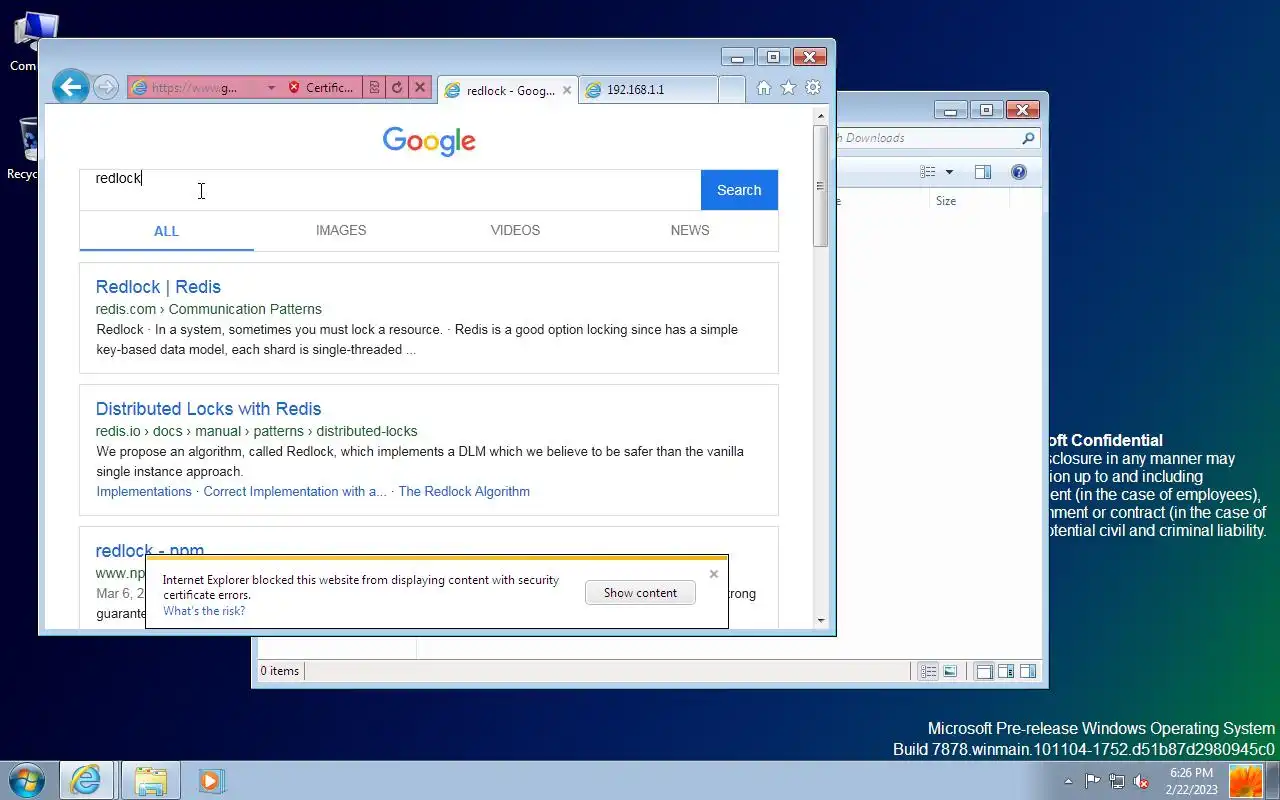Image resolution: width=1280 pixels, height=800 pixels.
Task: Click the scroll up arrow in browser
Action: (820, 116)
